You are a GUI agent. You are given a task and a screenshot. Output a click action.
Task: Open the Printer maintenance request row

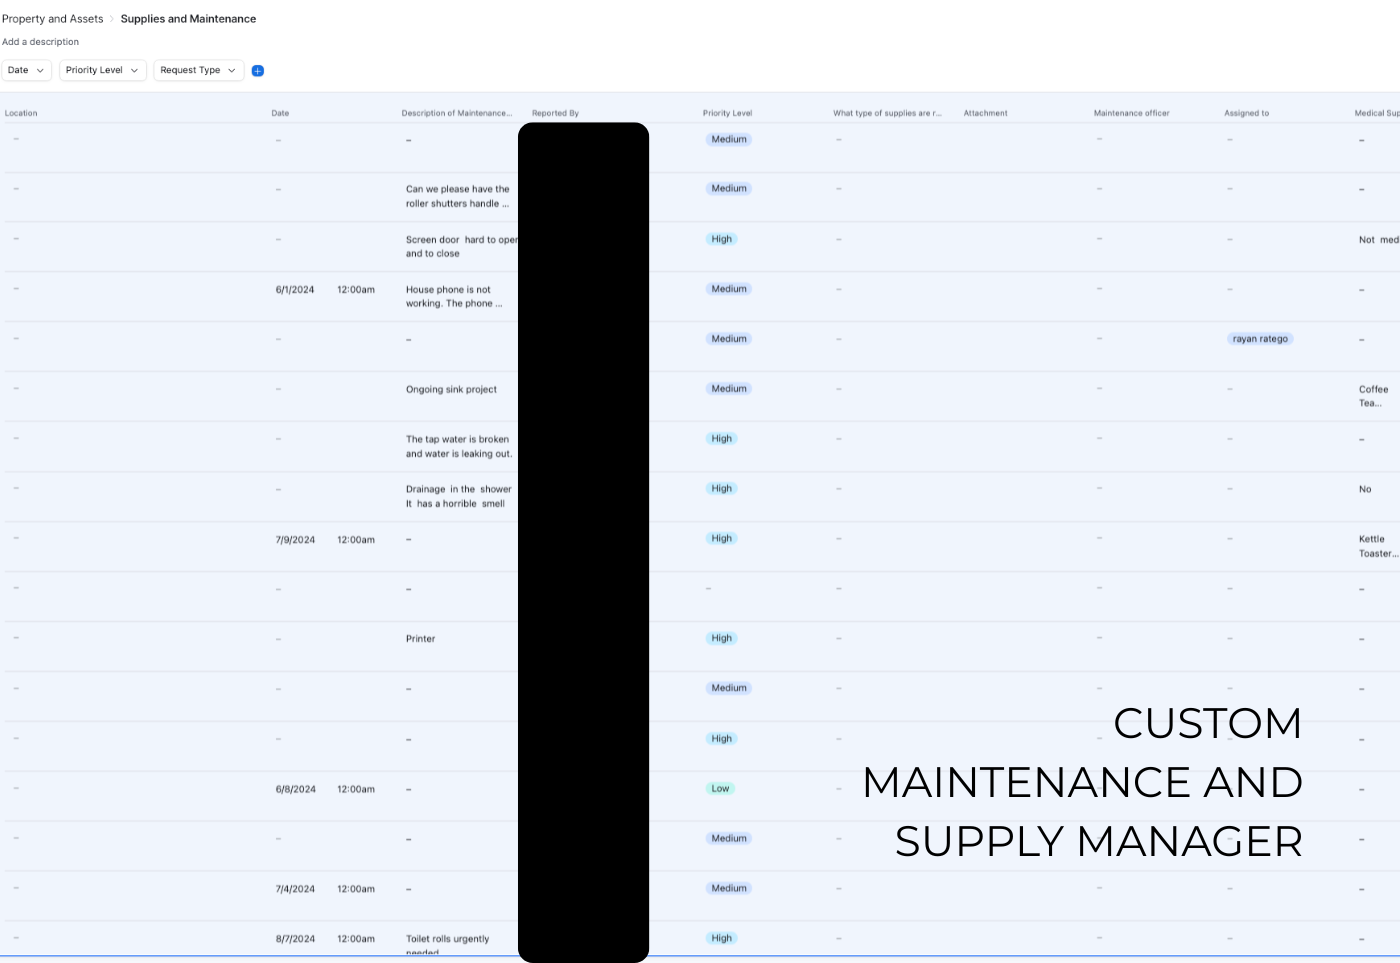pos(421,639)
